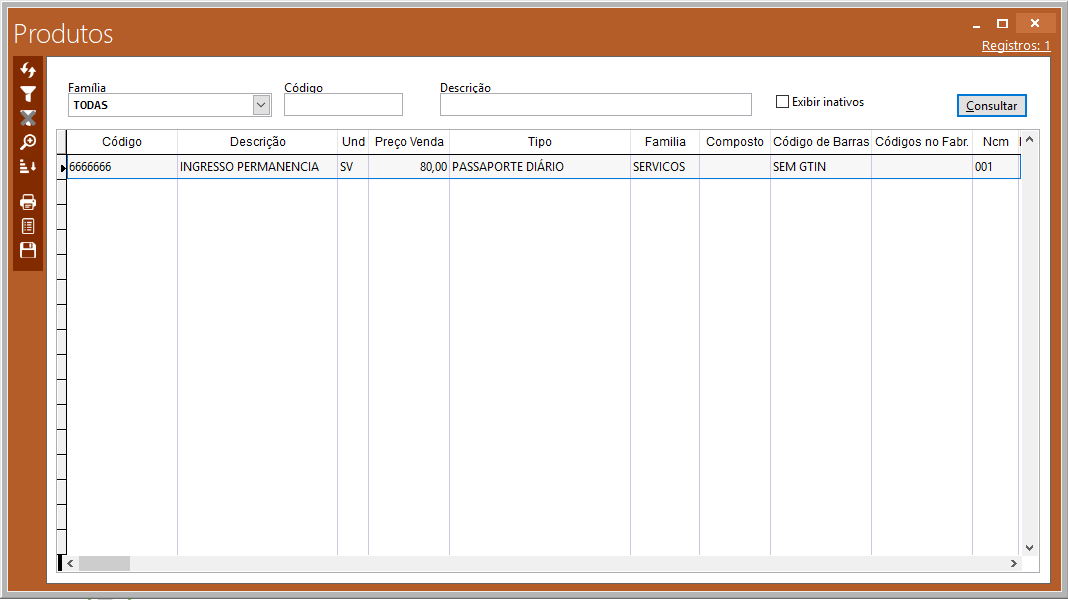Click the filter funnel icon

[28, 94]
